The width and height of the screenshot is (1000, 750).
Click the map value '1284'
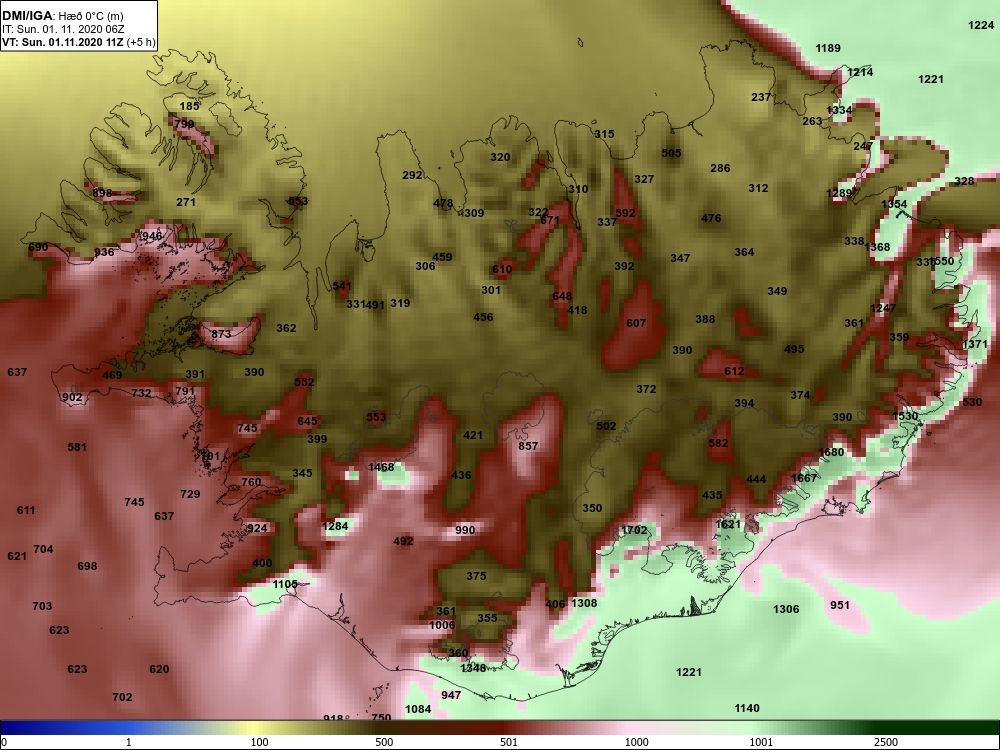pyautogui.click(x=335, y=526)
